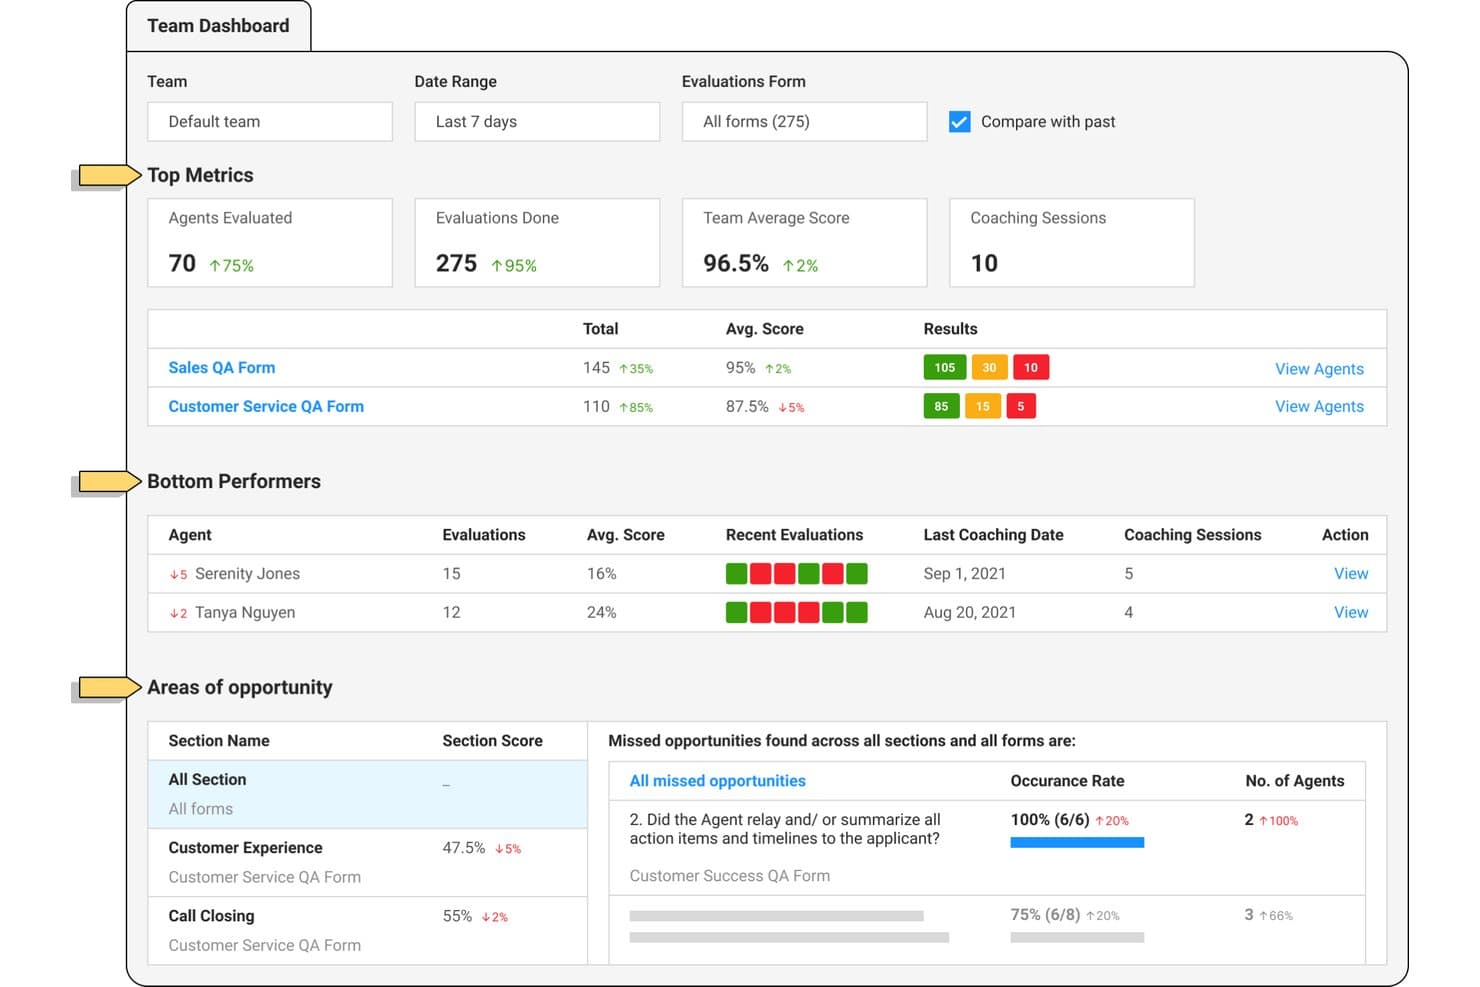The width and height of the screenshot is (1480, 987).
Task: Open the Evaluations Form dropdown, All forms (275)
Action: (804, 122)
